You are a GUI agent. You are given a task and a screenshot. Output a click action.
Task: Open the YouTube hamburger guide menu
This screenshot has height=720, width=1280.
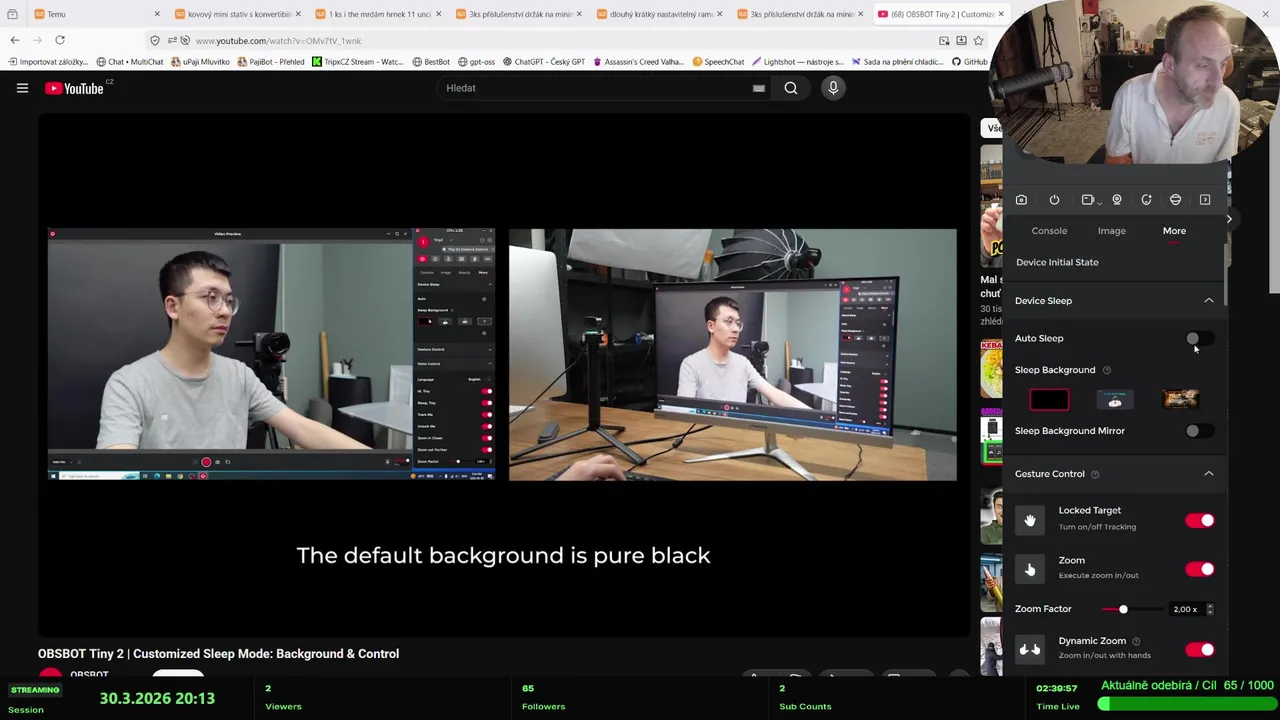click(22, 88)
